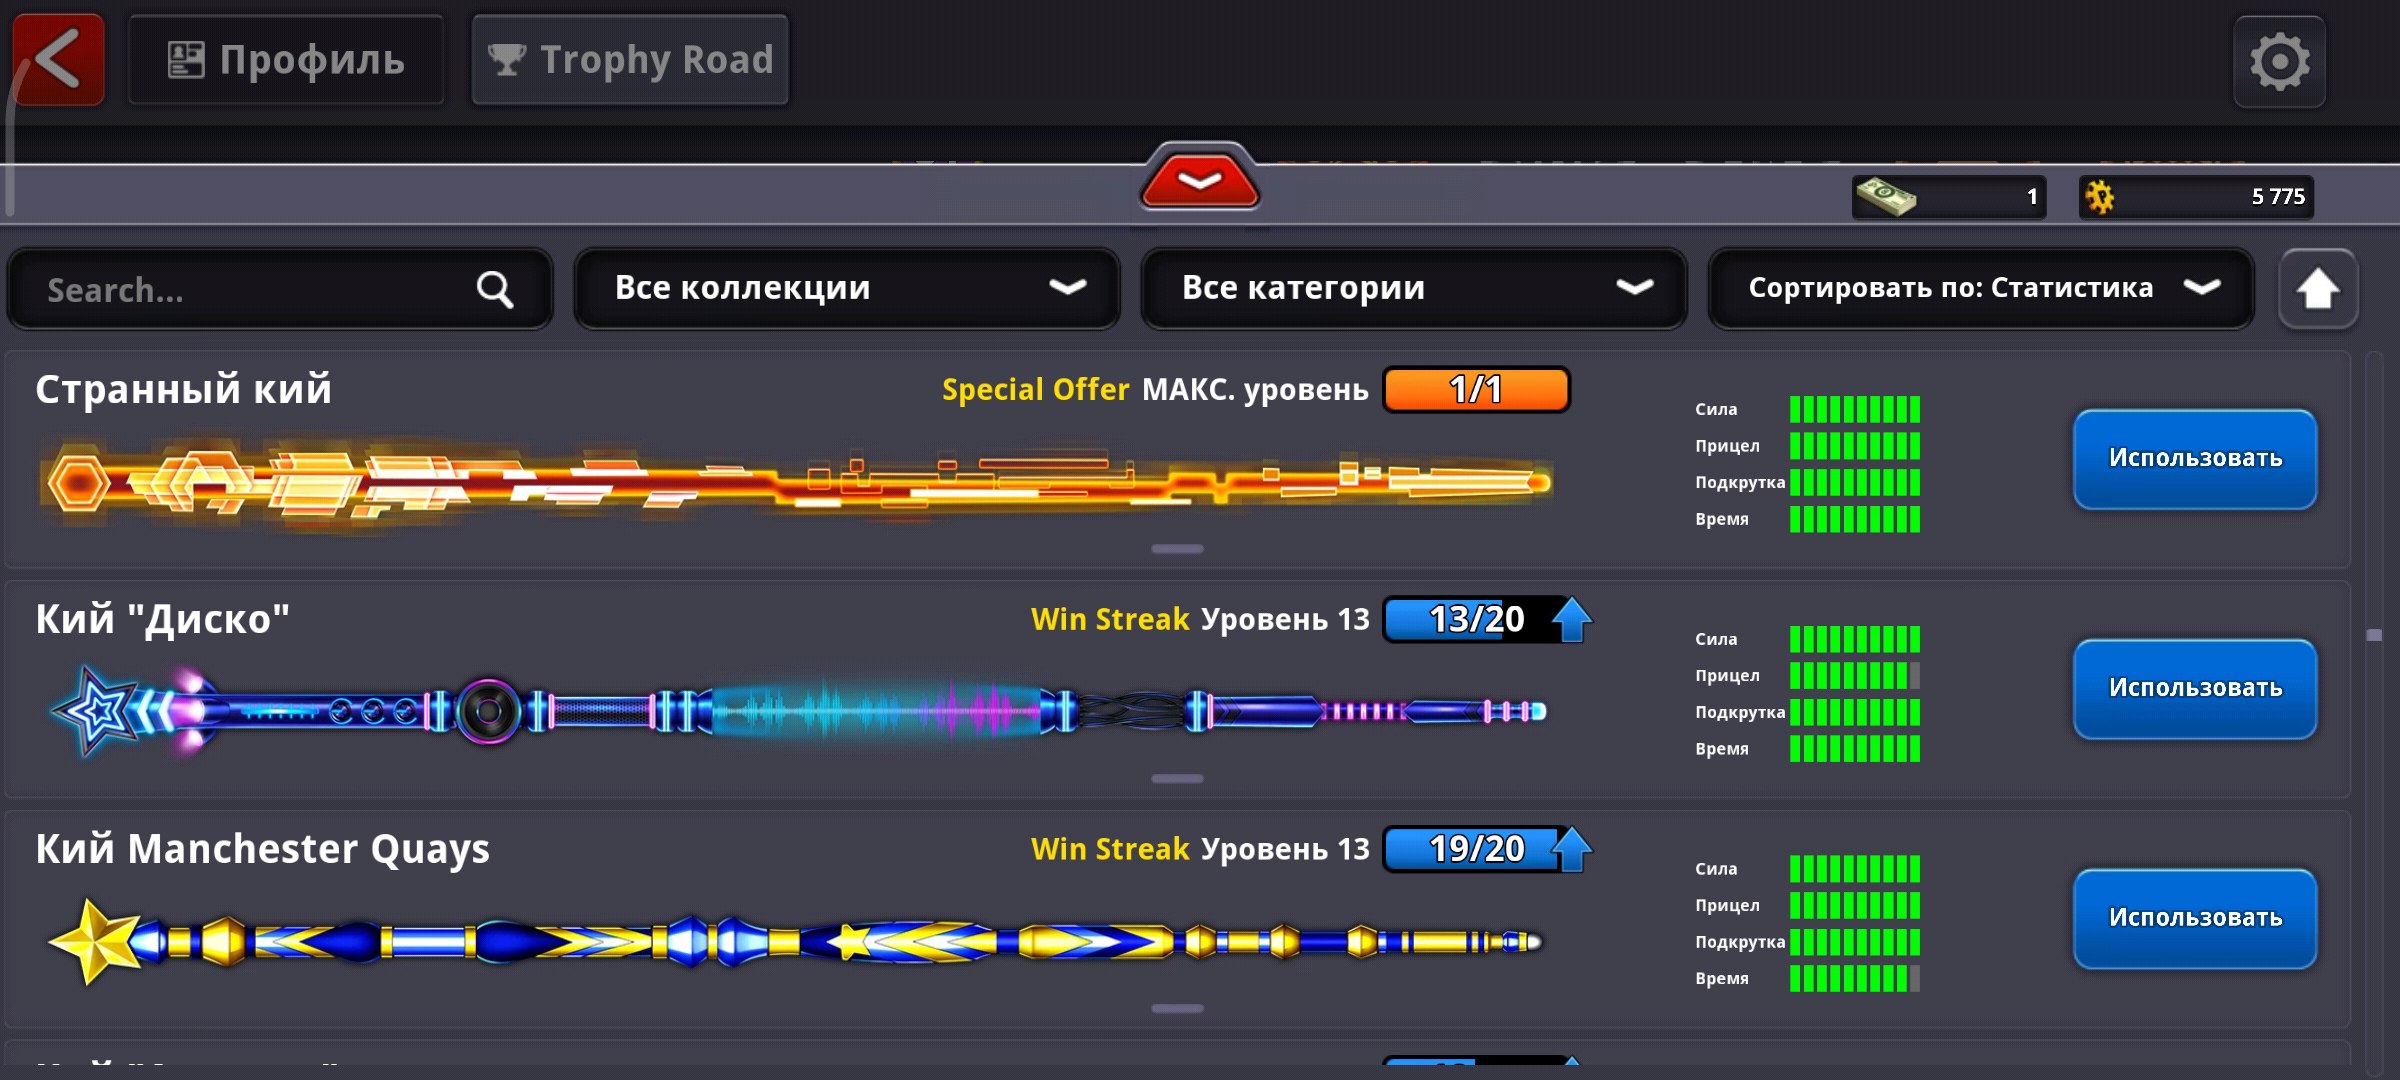Switch to the Профиль tab
This screenshot has height=1080, width=2400.
point(286,60)
